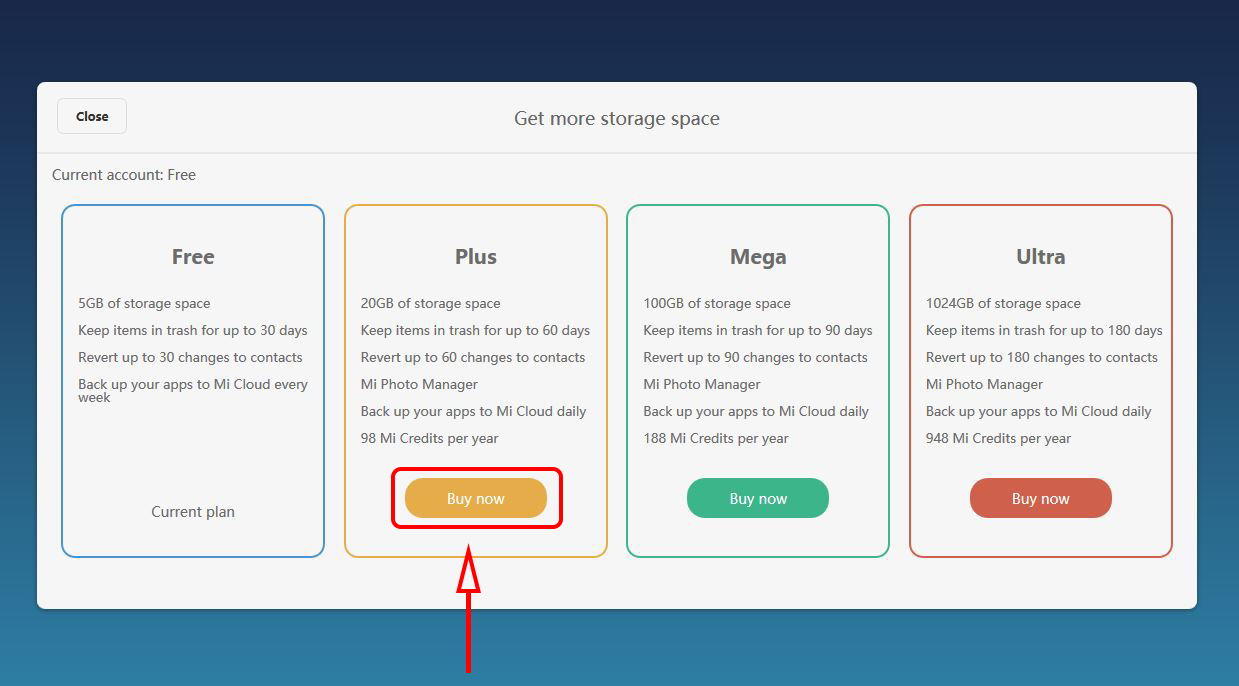Buy the Plus storage plan
Image resolution: width=1239 pixels, height=686 pixels.
[476, 498]
